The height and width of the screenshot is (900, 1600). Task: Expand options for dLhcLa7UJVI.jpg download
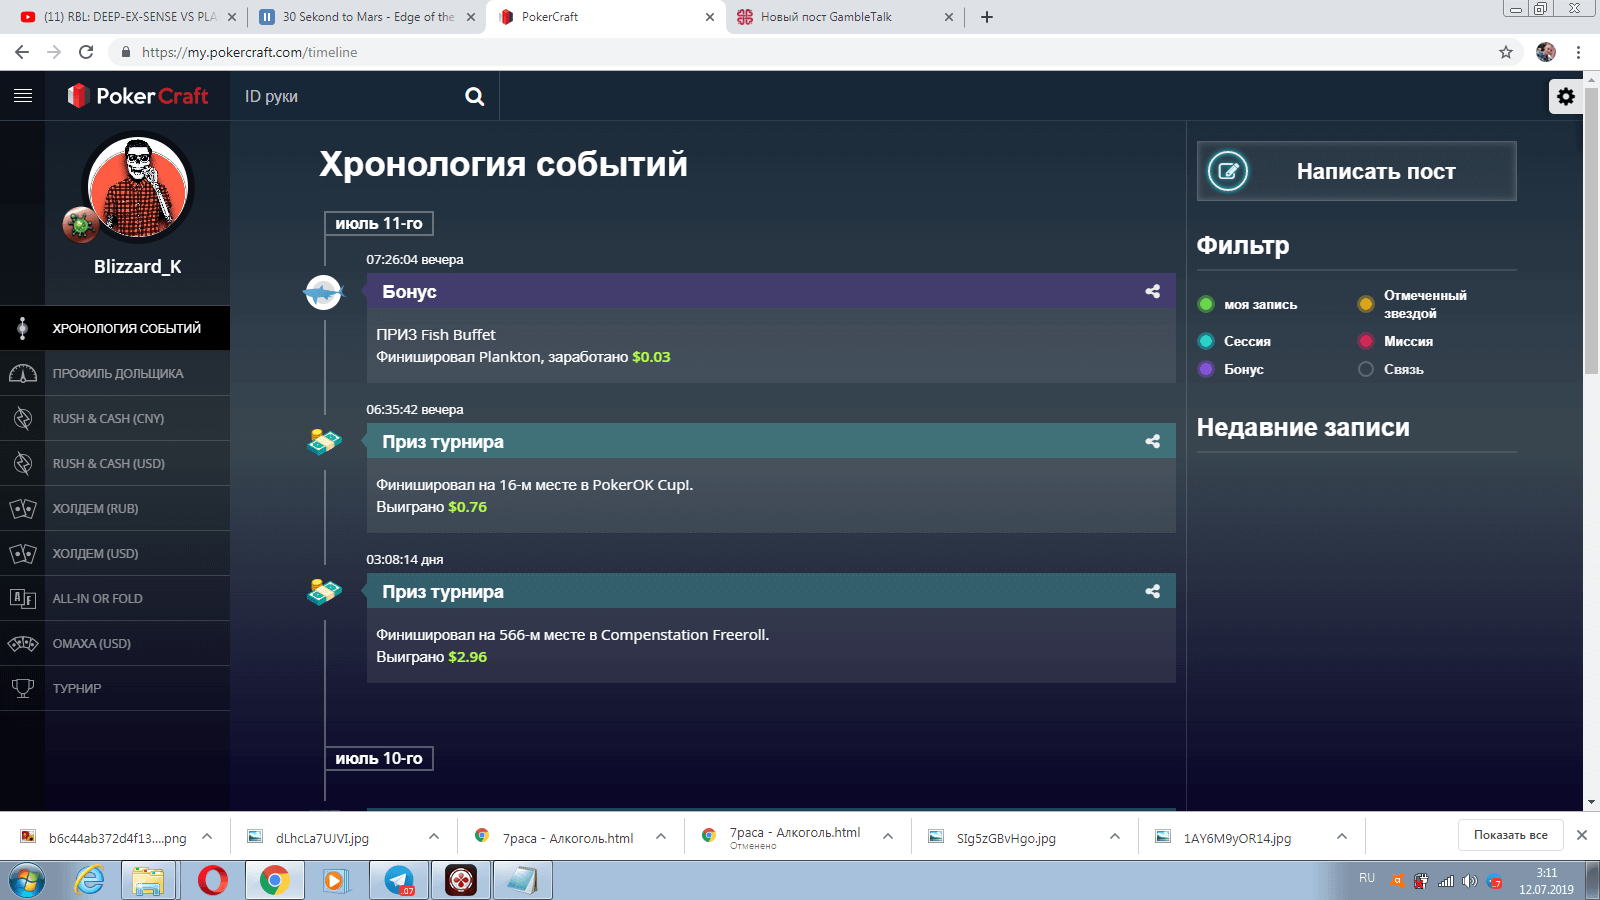(x=434, y=836)
